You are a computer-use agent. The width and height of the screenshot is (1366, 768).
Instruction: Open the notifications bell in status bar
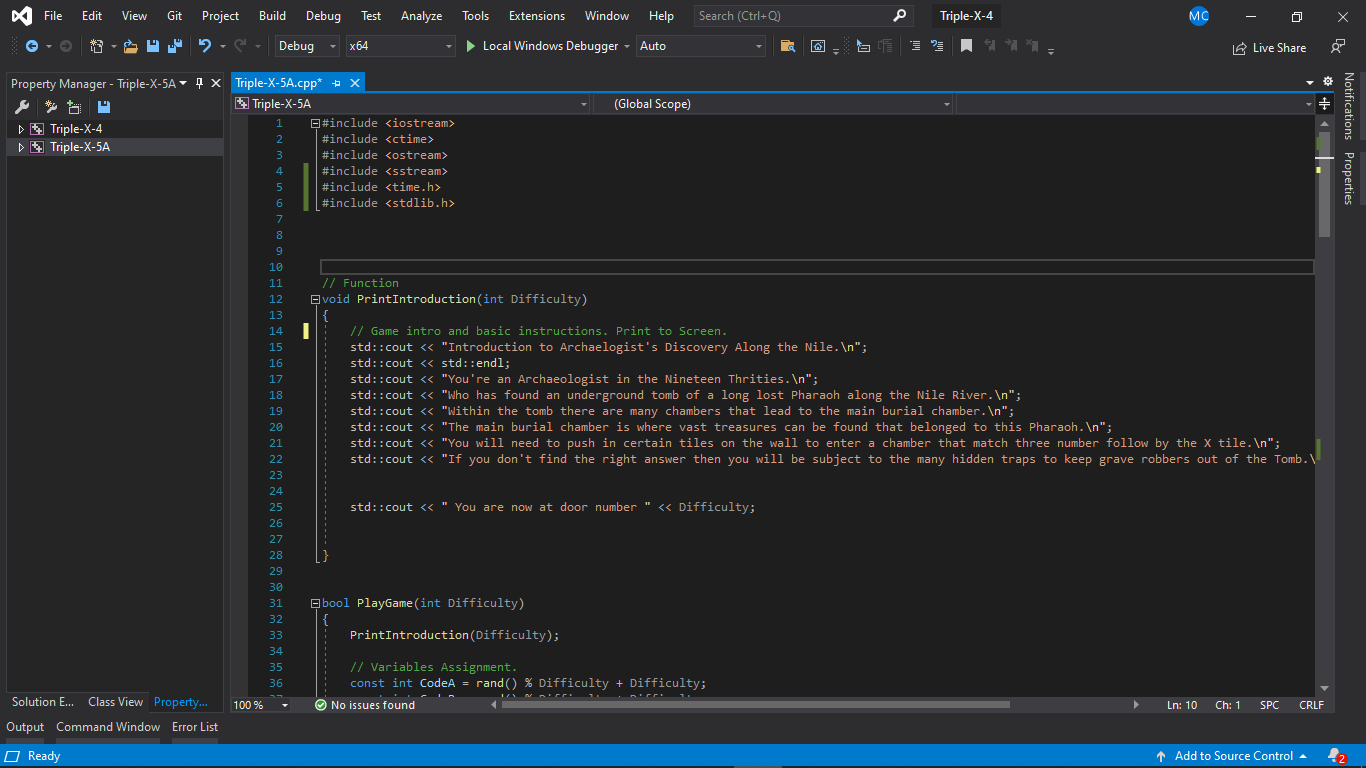(1335, 756)
